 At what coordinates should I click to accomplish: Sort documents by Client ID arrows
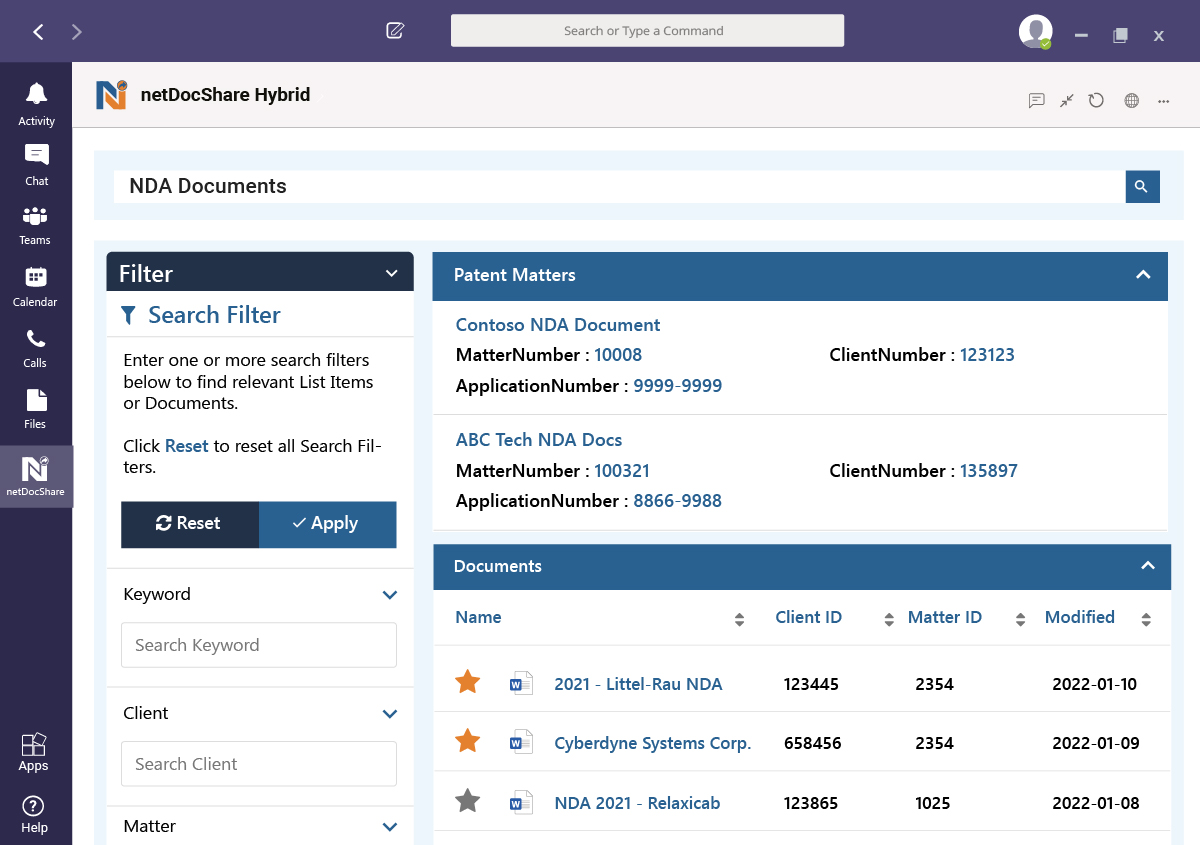coord(889,620)
